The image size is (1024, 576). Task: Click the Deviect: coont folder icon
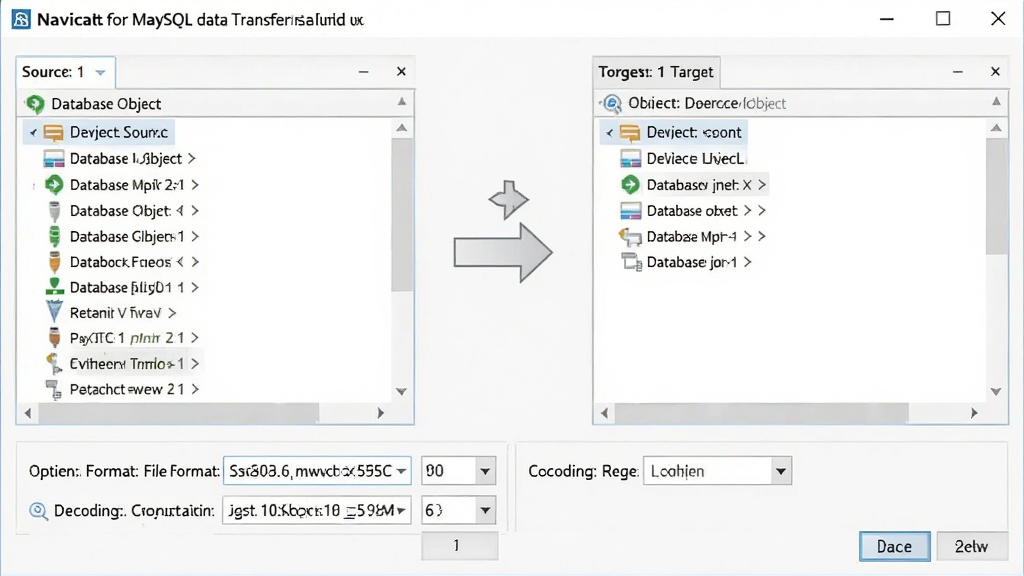click(630, 133)
